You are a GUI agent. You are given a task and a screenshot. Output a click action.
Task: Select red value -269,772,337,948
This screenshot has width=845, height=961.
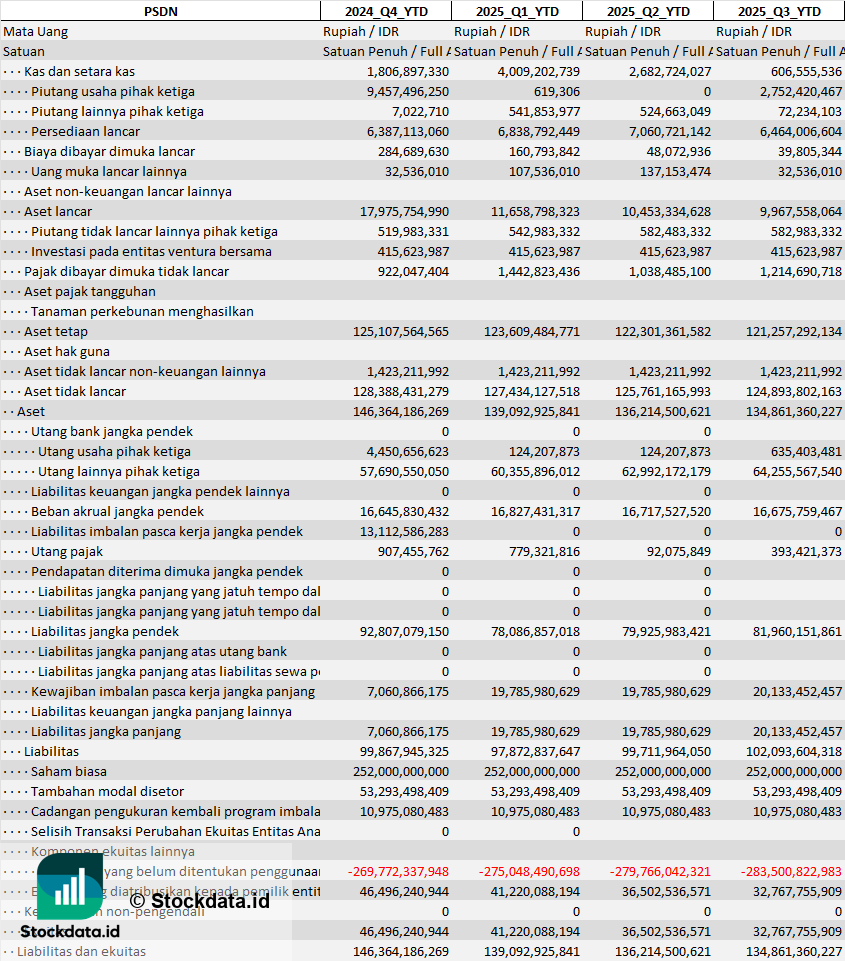(398, 872)
